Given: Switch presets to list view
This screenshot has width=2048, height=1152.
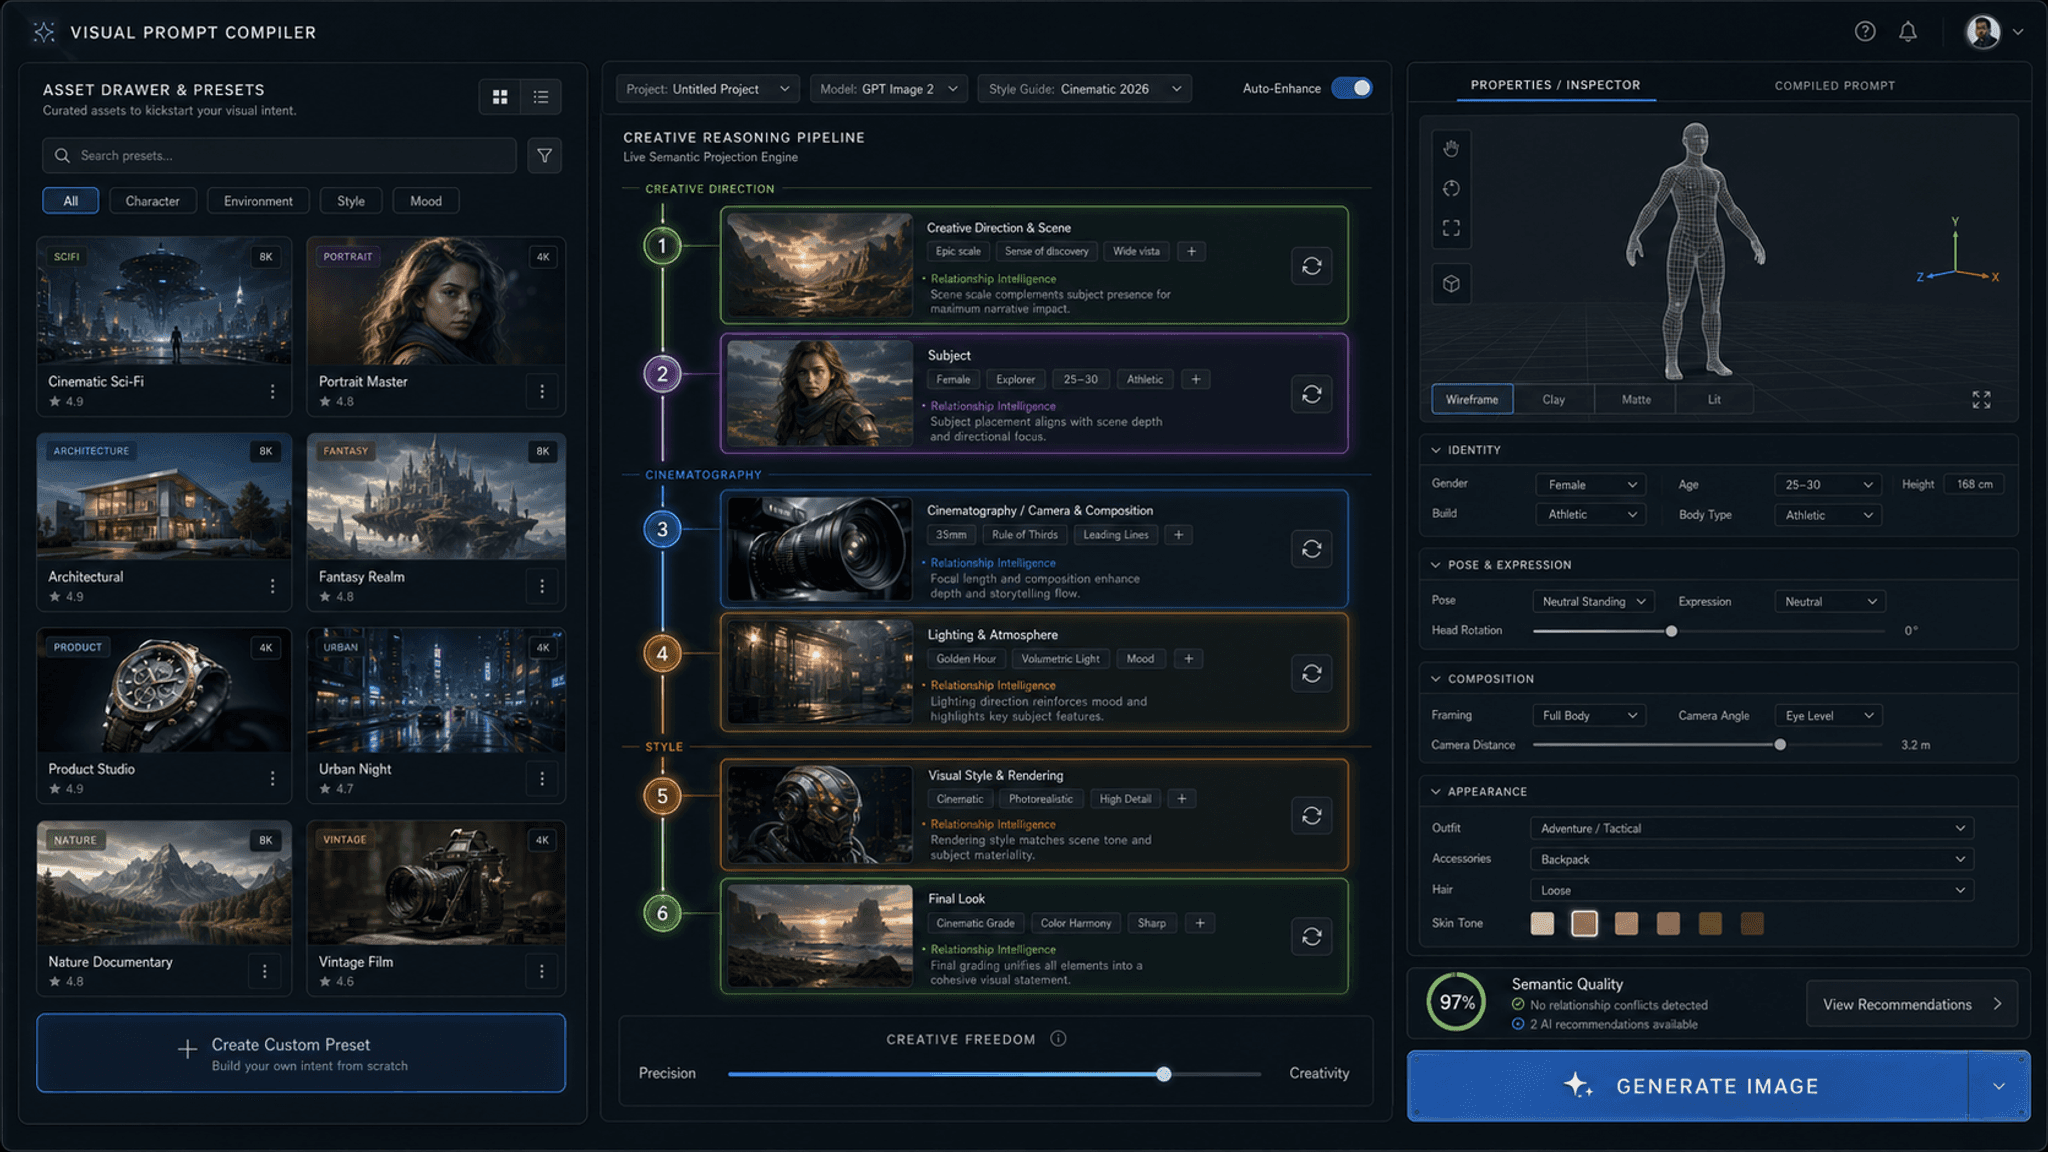Looking at the screenshot, I should point(541,97).
